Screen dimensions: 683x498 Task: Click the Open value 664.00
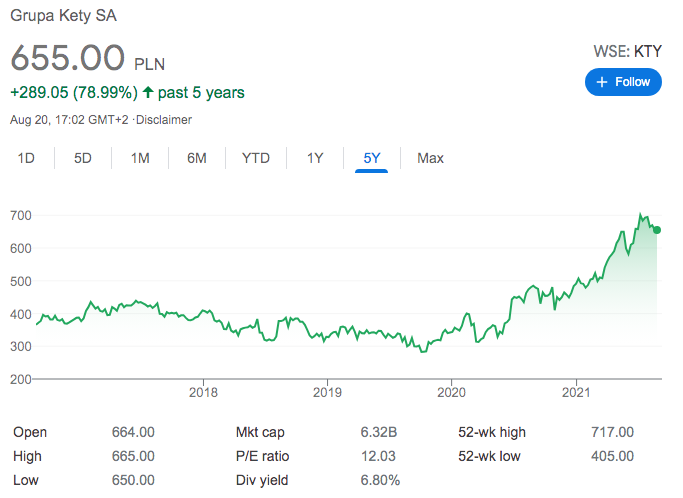tap(133, 432)
